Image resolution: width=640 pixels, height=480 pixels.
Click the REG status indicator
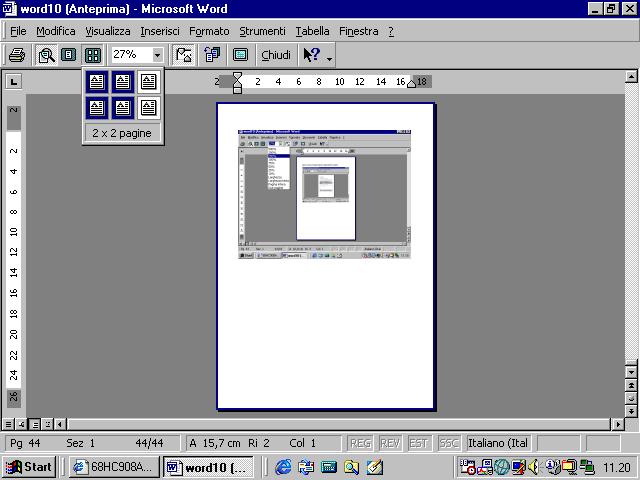click(x=360, y=443)
